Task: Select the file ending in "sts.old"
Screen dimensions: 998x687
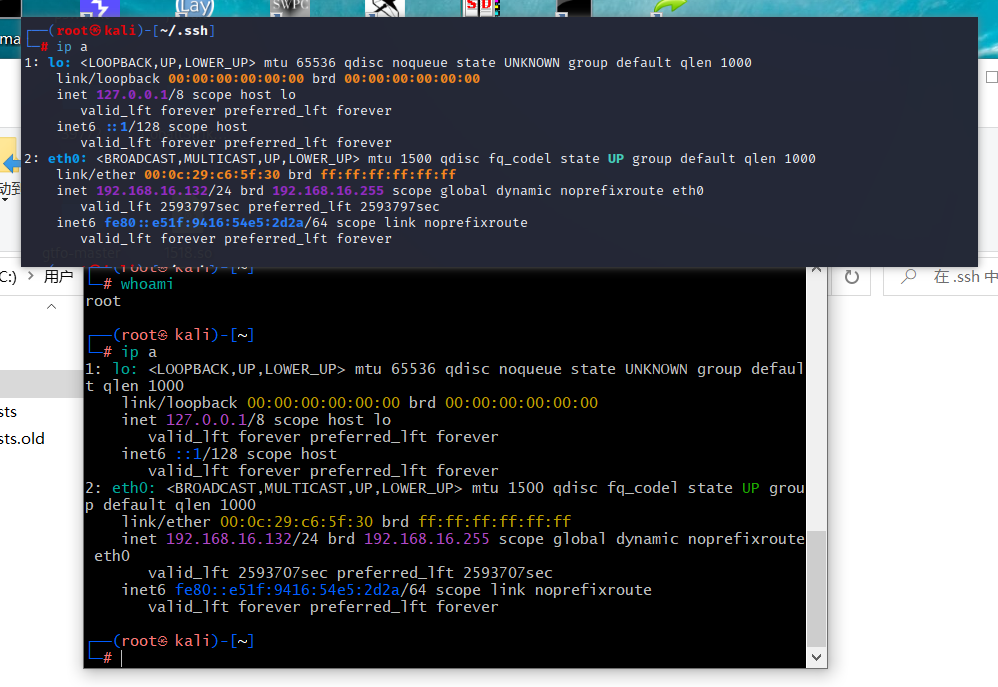Action: click(x=22, y=439)
